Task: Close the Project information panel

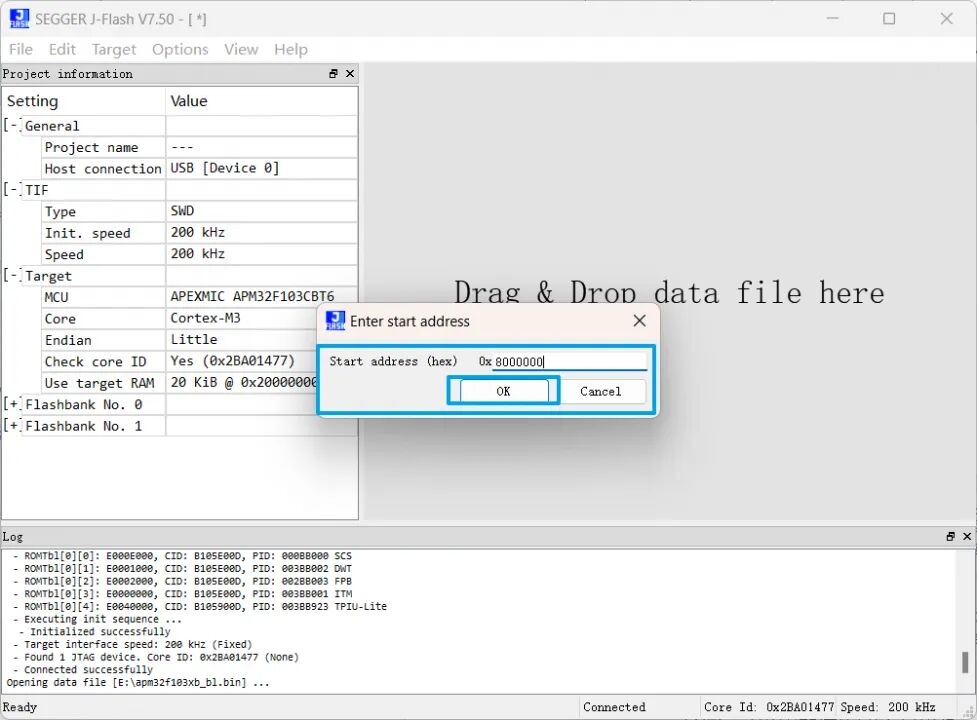Action: click(x=349, y=73)
